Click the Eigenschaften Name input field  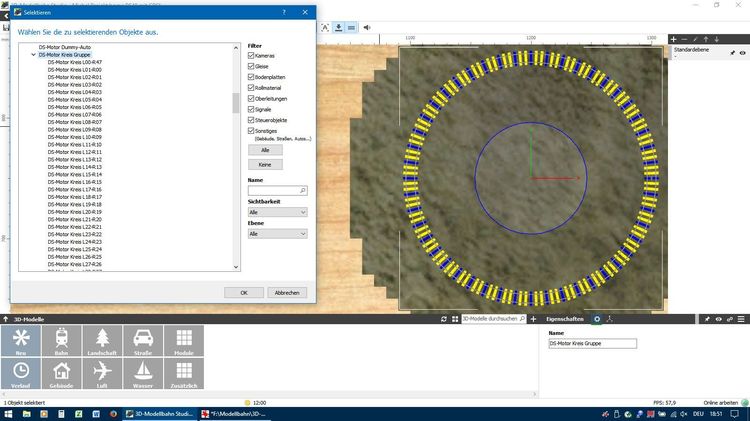tap(593, 343)
